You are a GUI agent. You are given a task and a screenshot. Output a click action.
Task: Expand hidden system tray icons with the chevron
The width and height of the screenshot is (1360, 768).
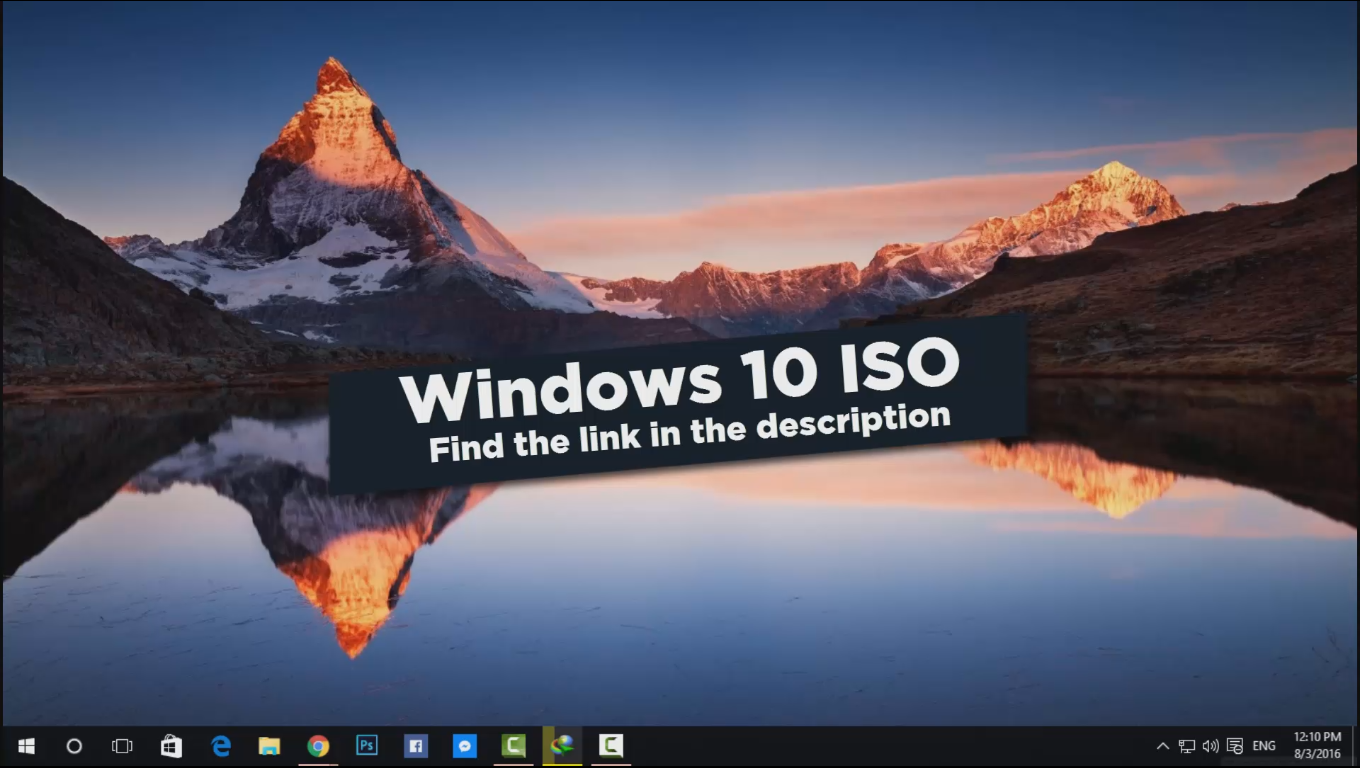pos(1162,745)
